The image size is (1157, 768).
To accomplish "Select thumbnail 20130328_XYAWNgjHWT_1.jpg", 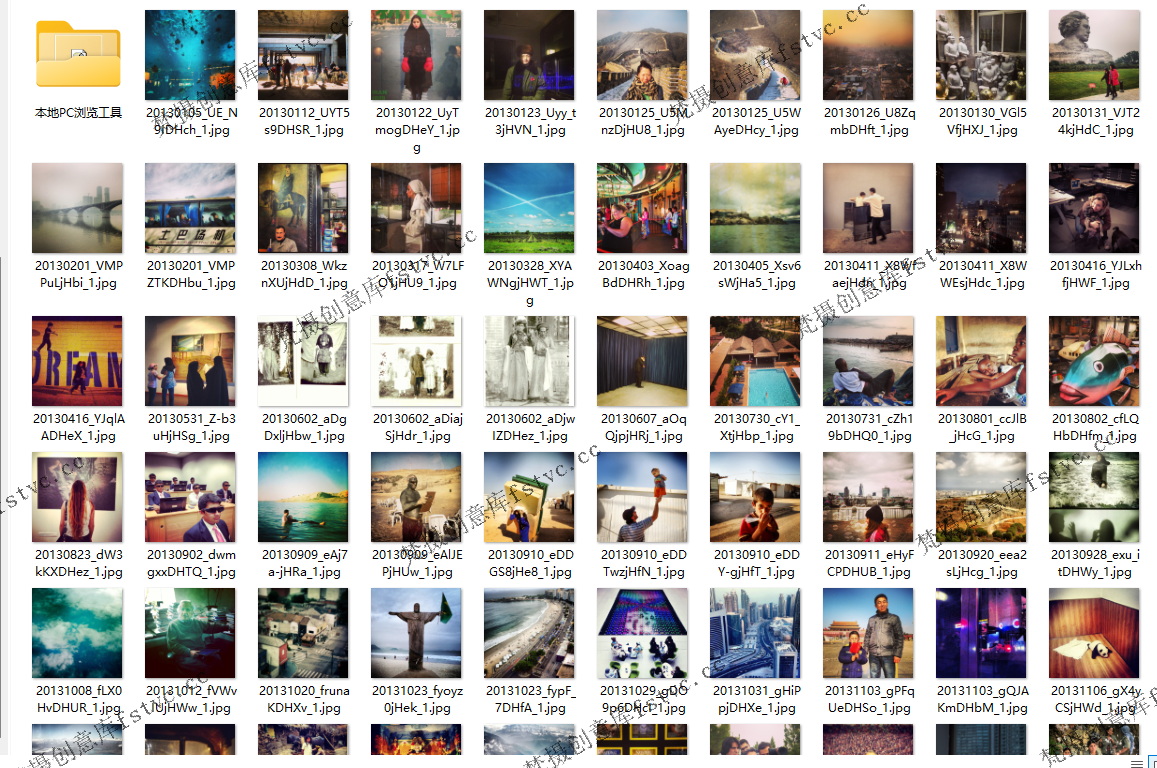I will 529,208.
